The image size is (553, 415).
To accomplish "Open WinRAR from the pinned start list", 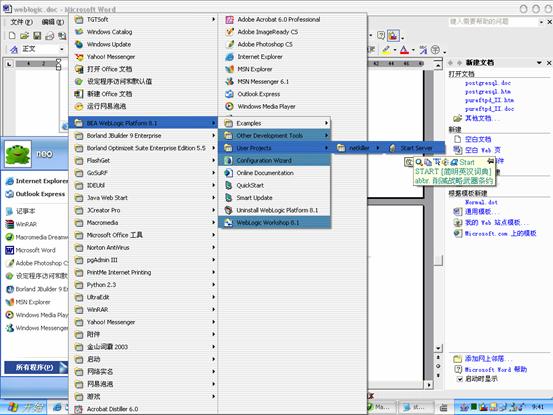I will point(26,224).
